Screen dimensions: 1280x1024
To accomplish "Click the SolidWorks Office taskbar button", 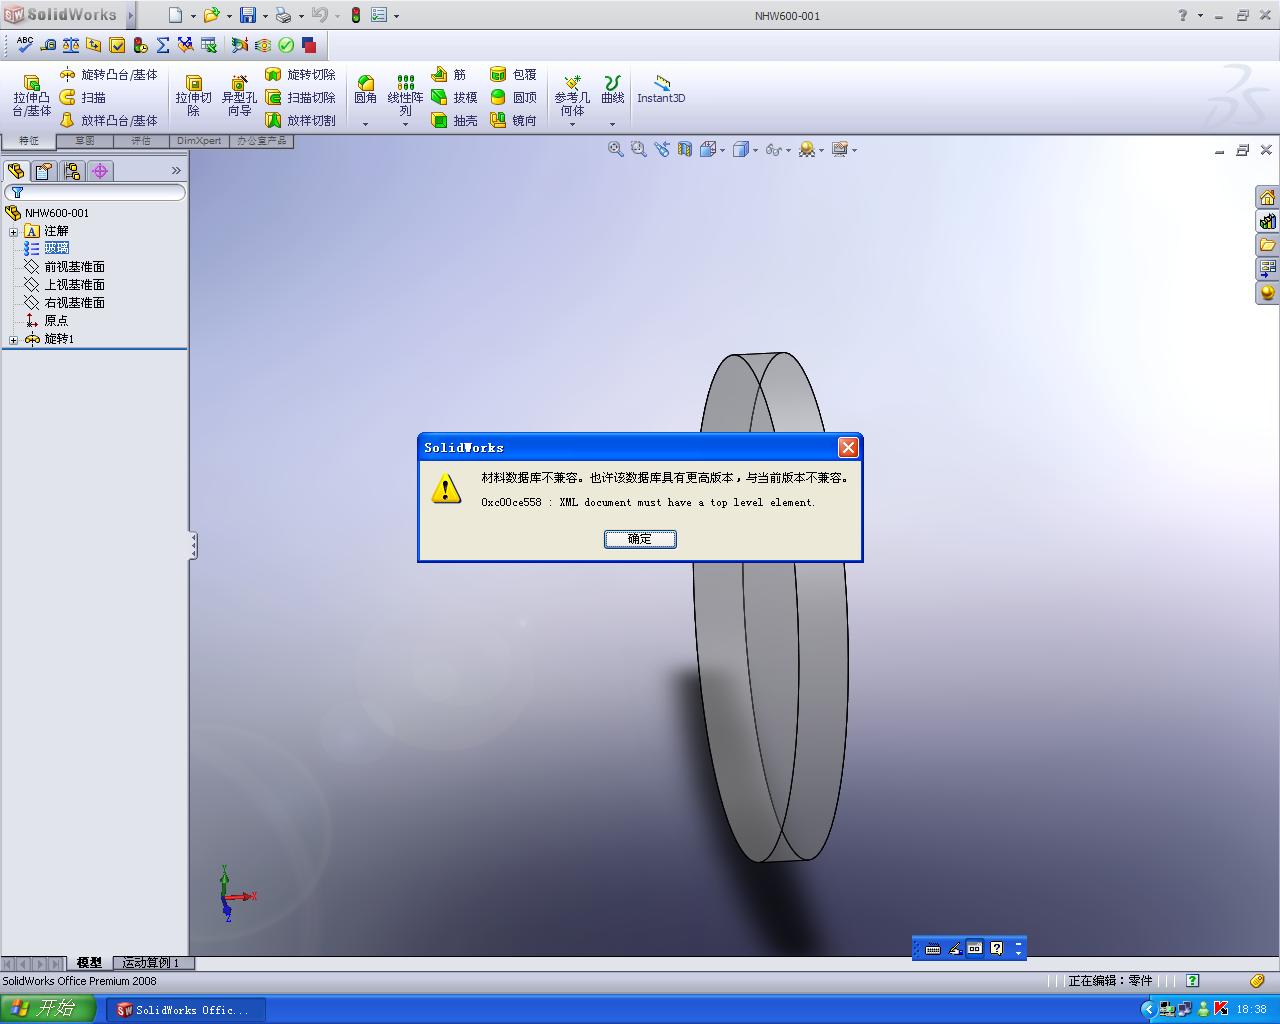I will pyautogui.click(x=186, y=1010).
